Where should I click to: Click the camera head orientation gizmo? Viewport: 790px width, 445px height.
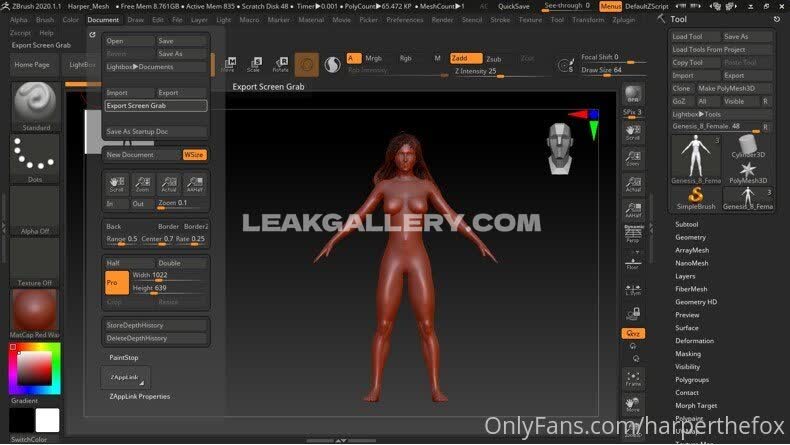point(560,149)
